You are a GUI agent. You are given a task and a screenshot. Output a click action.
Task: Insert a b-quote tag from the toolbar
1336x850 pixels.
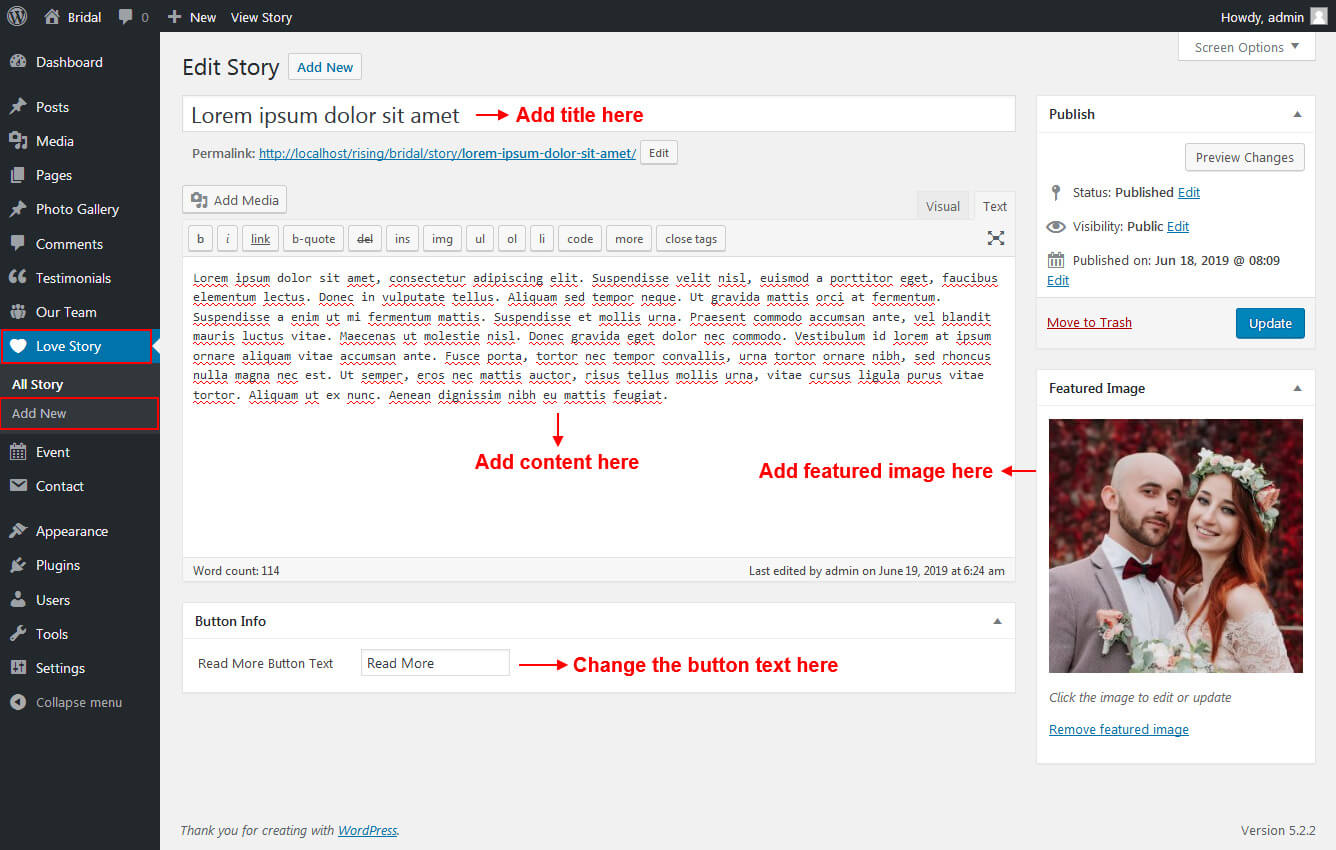pyautogui.click(x=313, y=239)
